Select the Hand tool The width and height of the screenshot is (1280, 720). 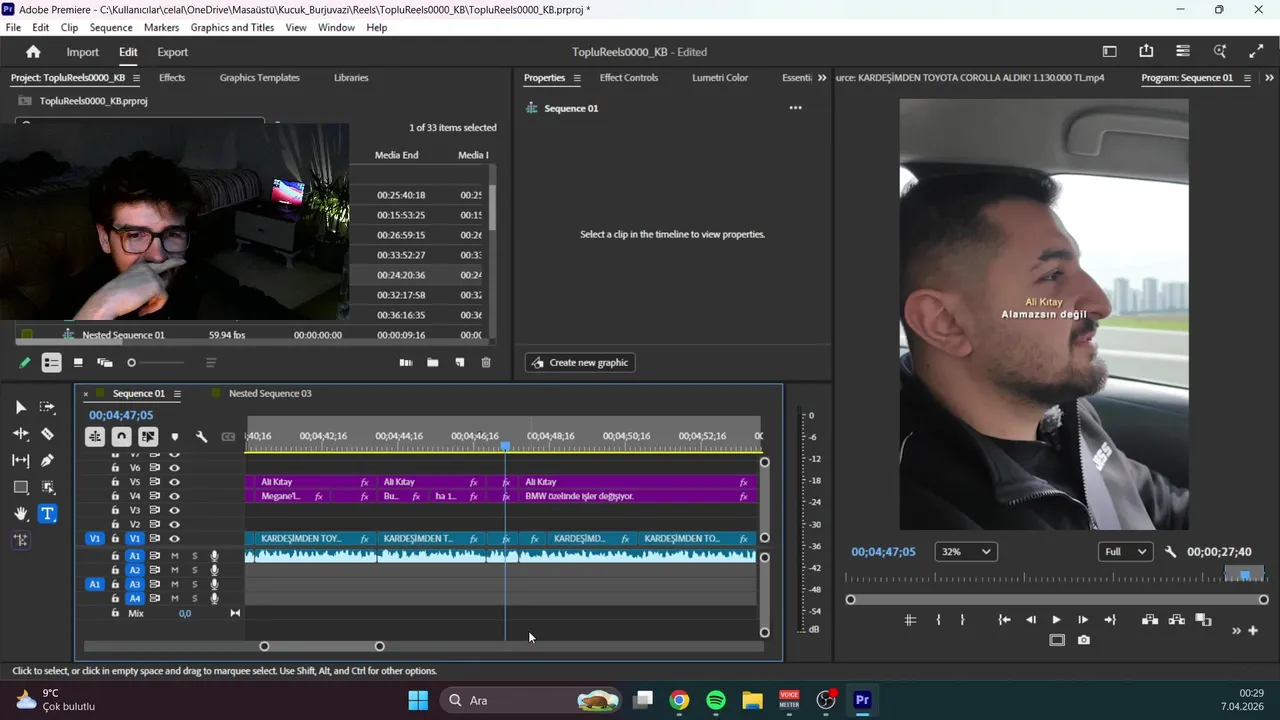coord(21,514)
